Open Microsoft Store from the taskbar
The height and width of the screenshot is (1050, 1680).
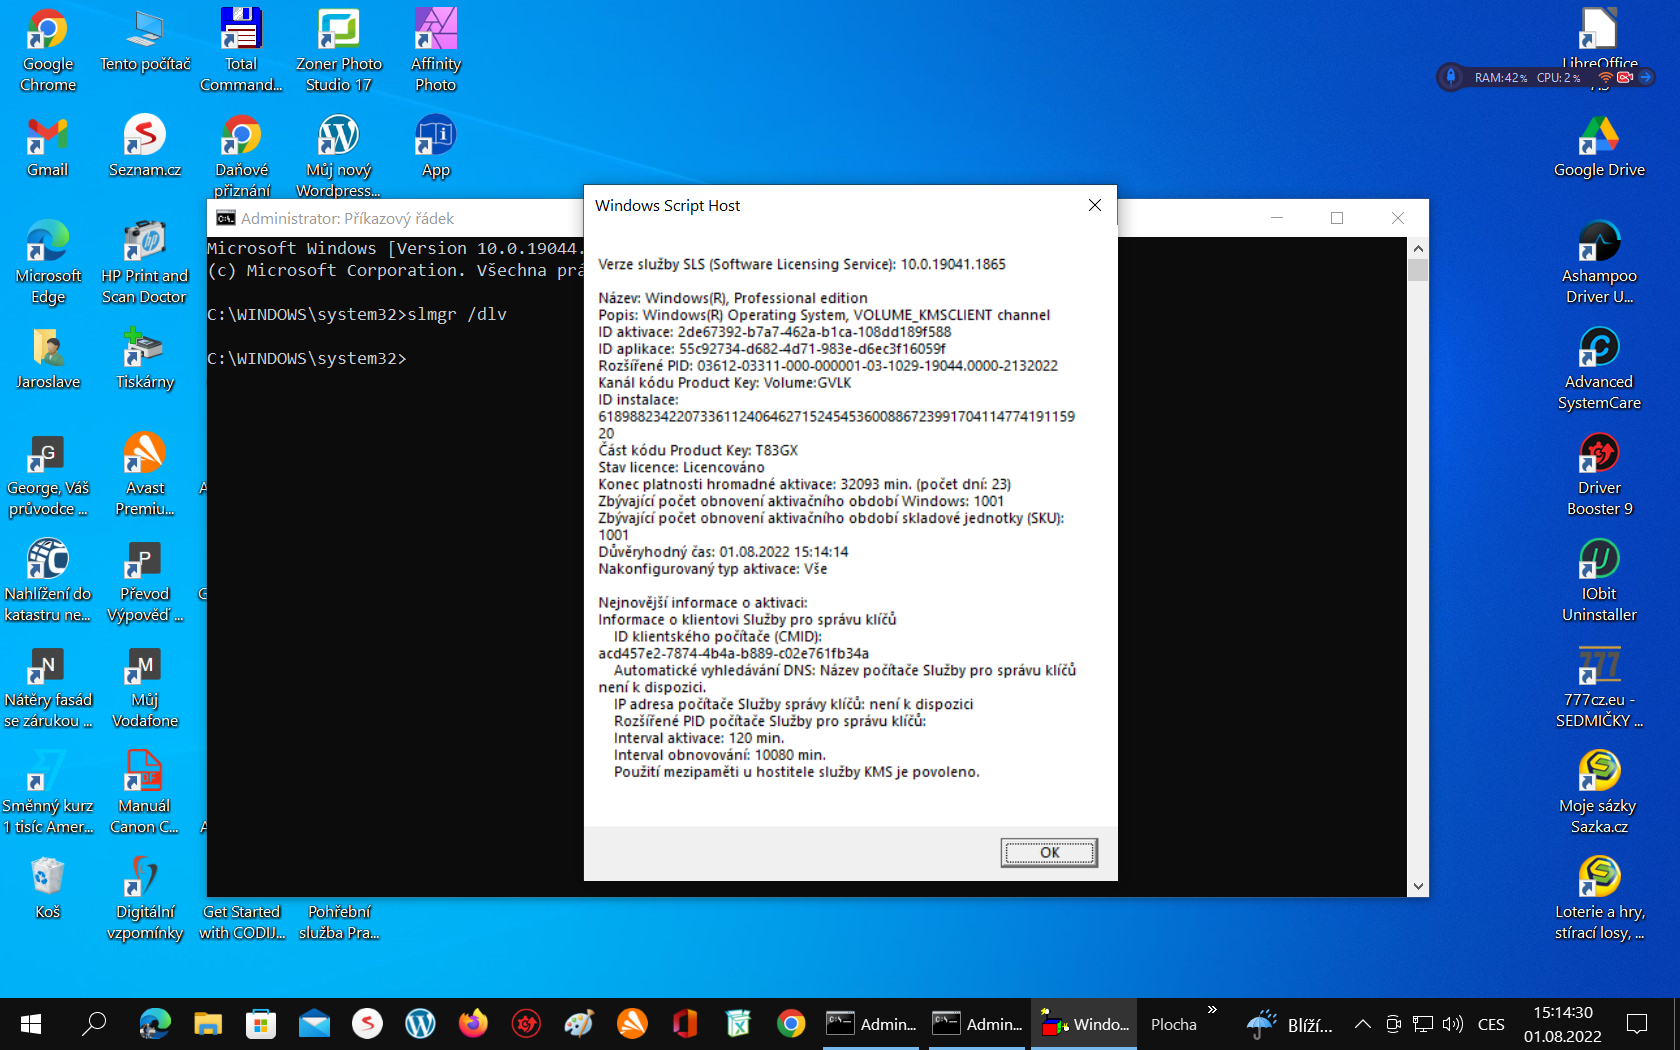point(260,1024)
